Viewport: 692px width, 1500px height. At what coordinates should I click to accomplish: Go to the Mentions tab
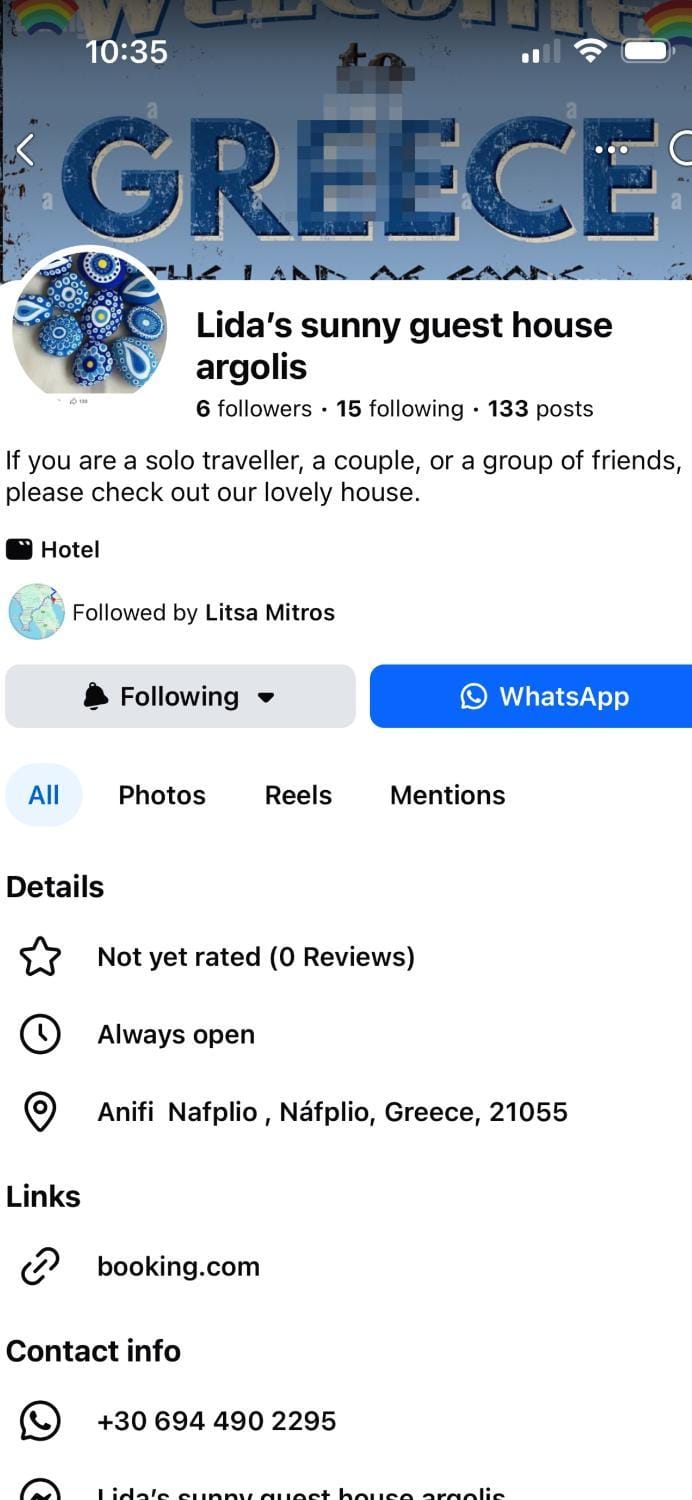coord(447,795)
